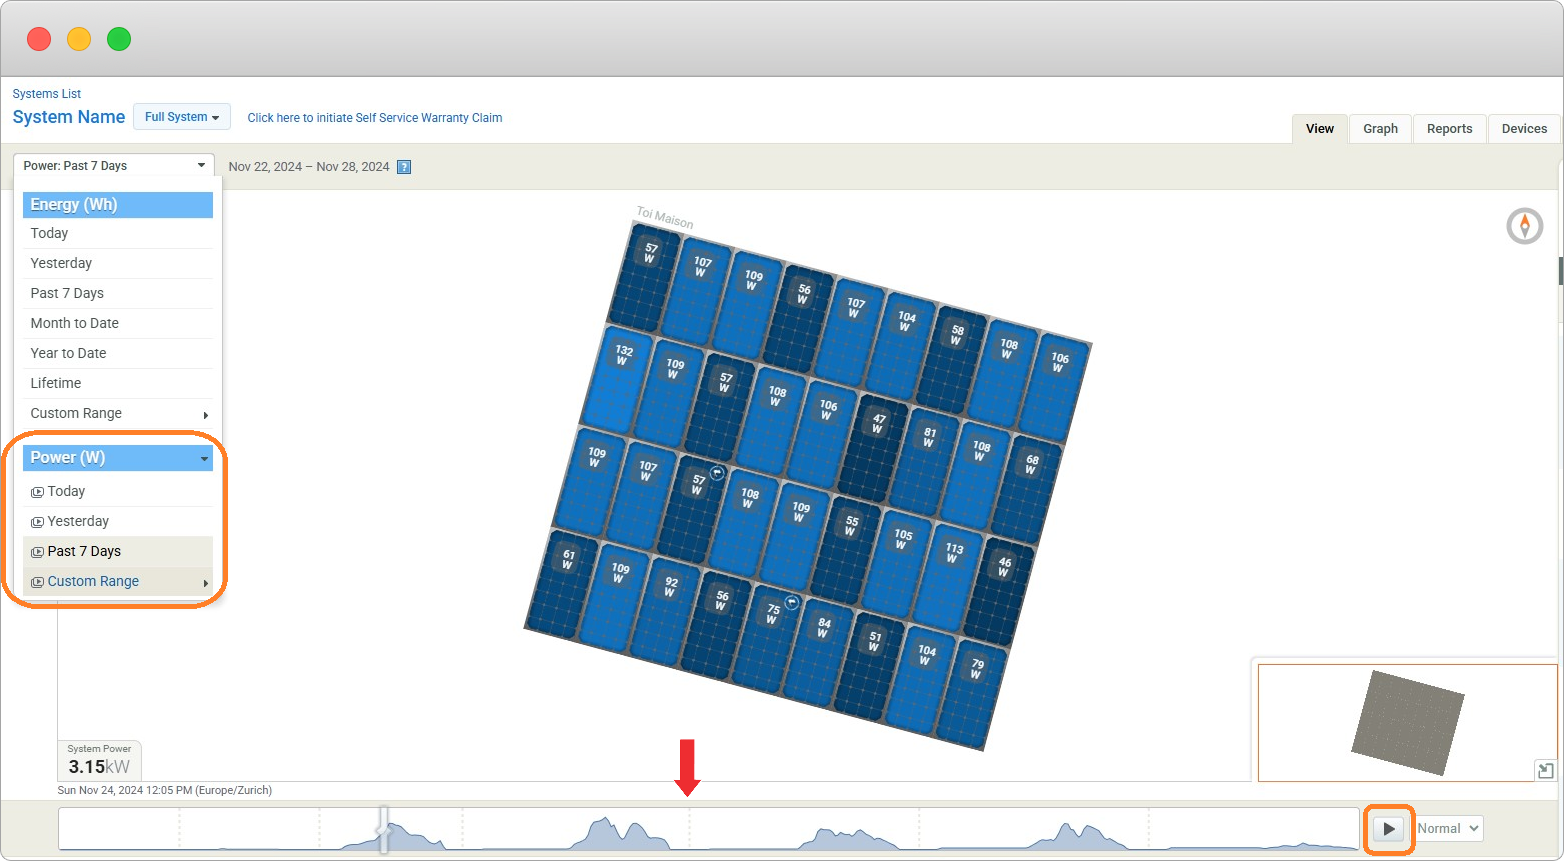
Task: Select Yesterday under Energy (Wh)
Action: click(x=118, y=263)
